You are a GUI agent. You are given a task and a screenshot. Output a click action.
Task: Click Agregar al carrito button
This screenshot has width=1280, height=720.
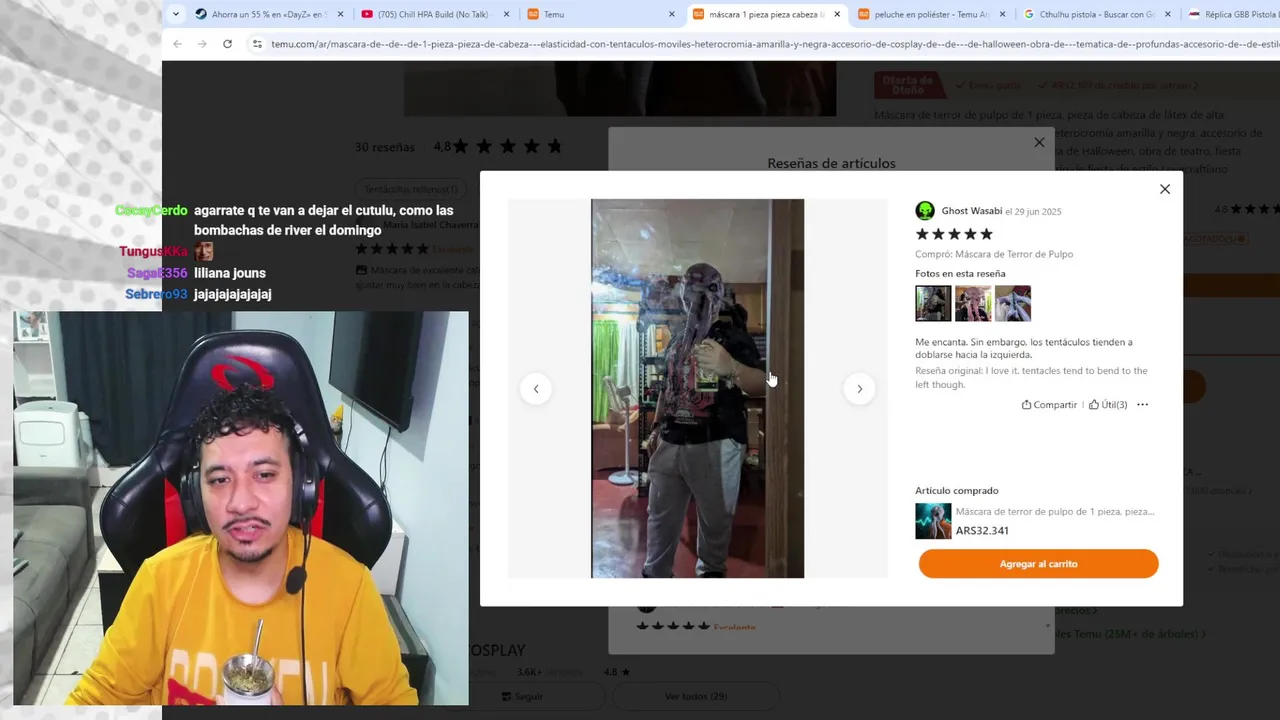tap(1038, 564)
